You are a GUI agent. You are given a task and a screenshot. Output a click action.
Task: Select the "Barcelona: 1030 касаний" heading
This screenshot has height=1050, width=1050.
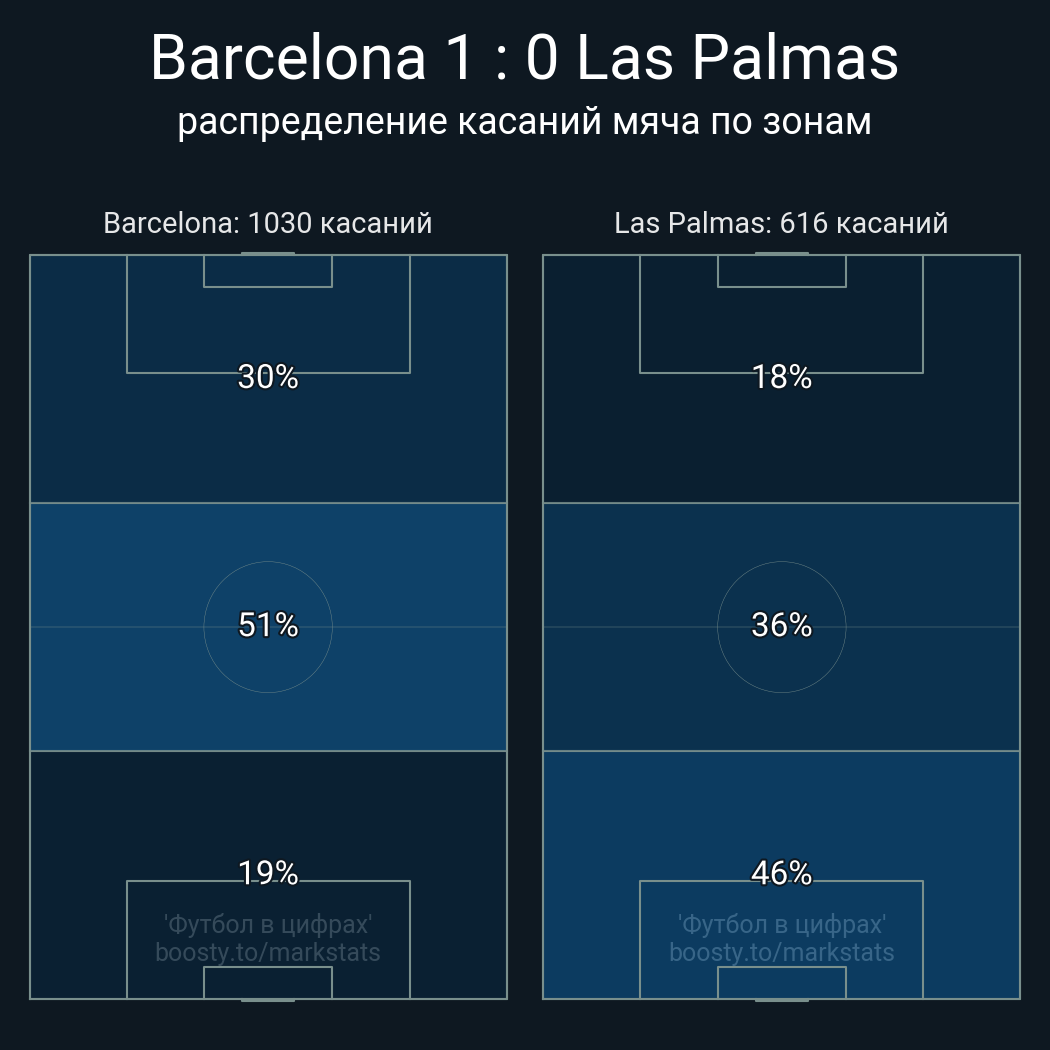tap(268, 223)
